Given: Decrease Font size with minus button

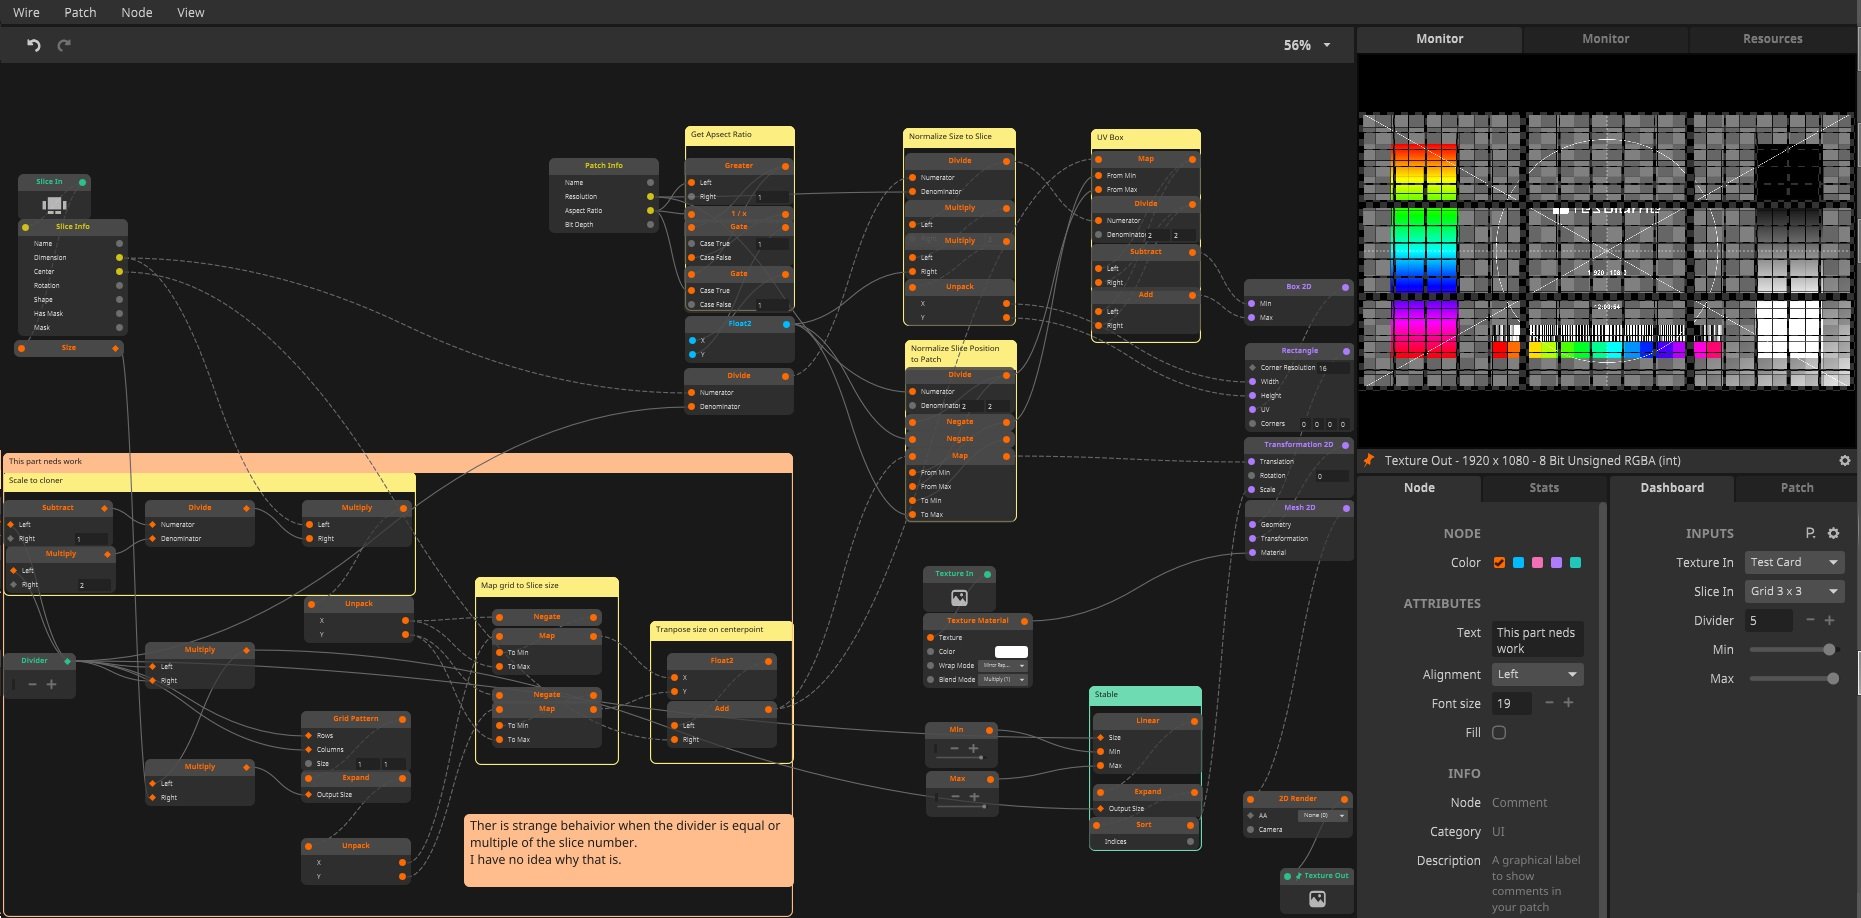Looking at the screenshot, I should coord(1549,703).
